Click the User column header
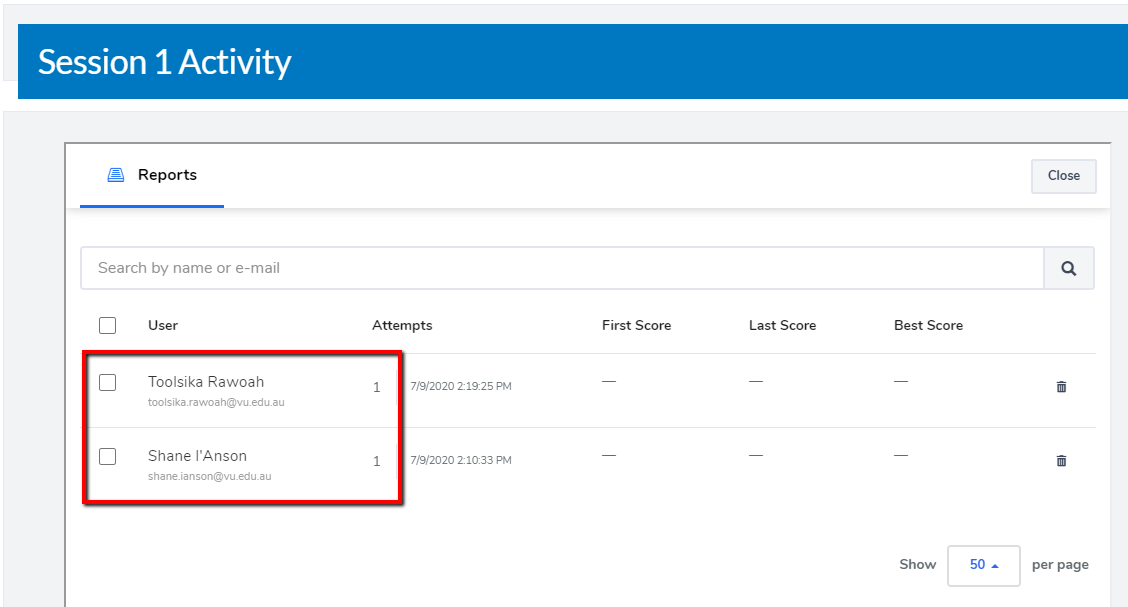Screen dimensions: 1128x607 click(163, 325)
